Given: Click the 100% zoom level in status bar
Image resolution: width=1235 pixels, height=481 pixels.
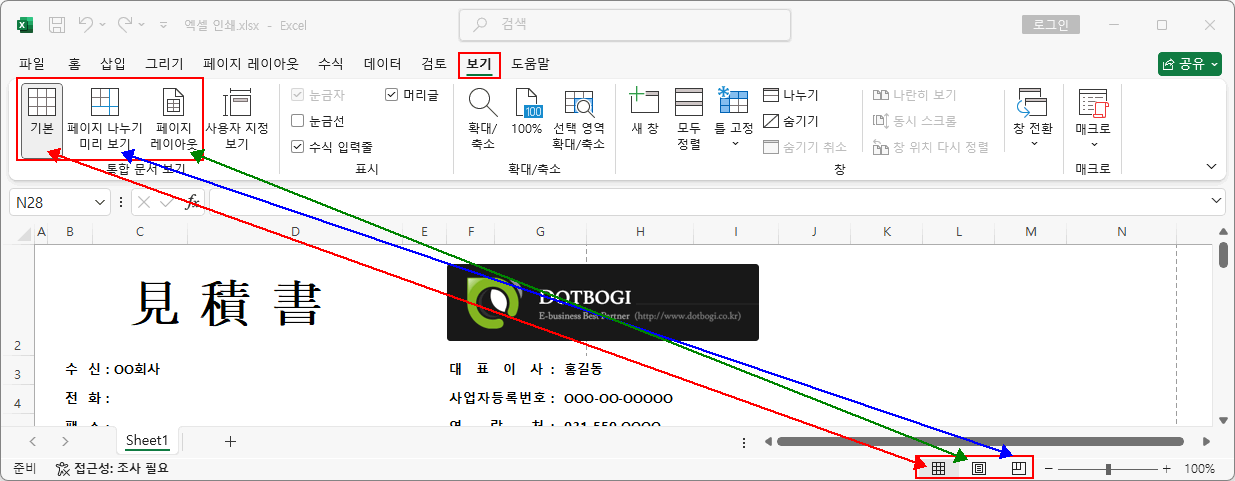Looking at the screenshot, I should pyautogui.click(x=1199, y=468).
